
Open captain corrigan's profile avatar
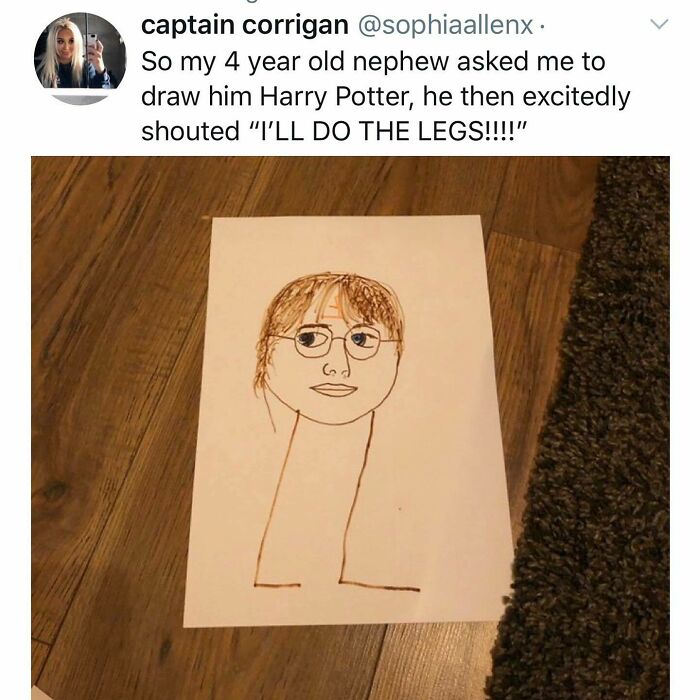[x=80, y=58]
